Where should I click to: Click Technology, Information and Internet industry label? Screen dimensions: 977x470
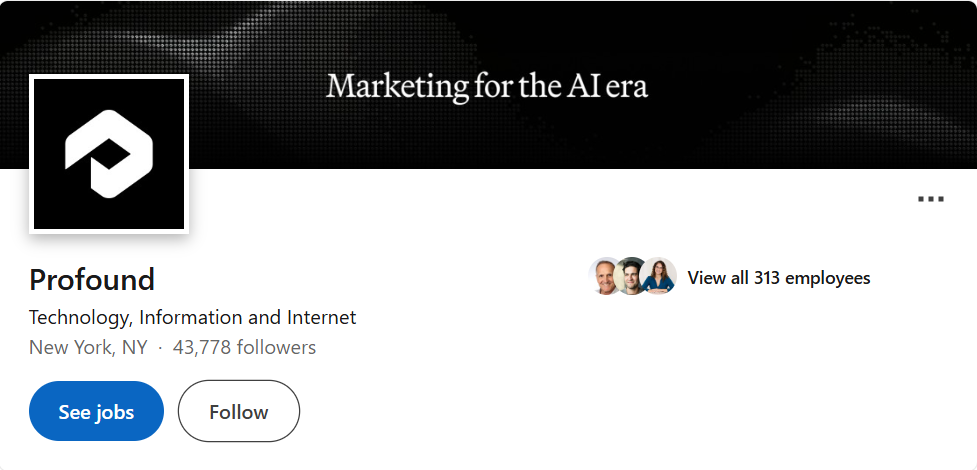pyautogui.click(x=193, y=317)
